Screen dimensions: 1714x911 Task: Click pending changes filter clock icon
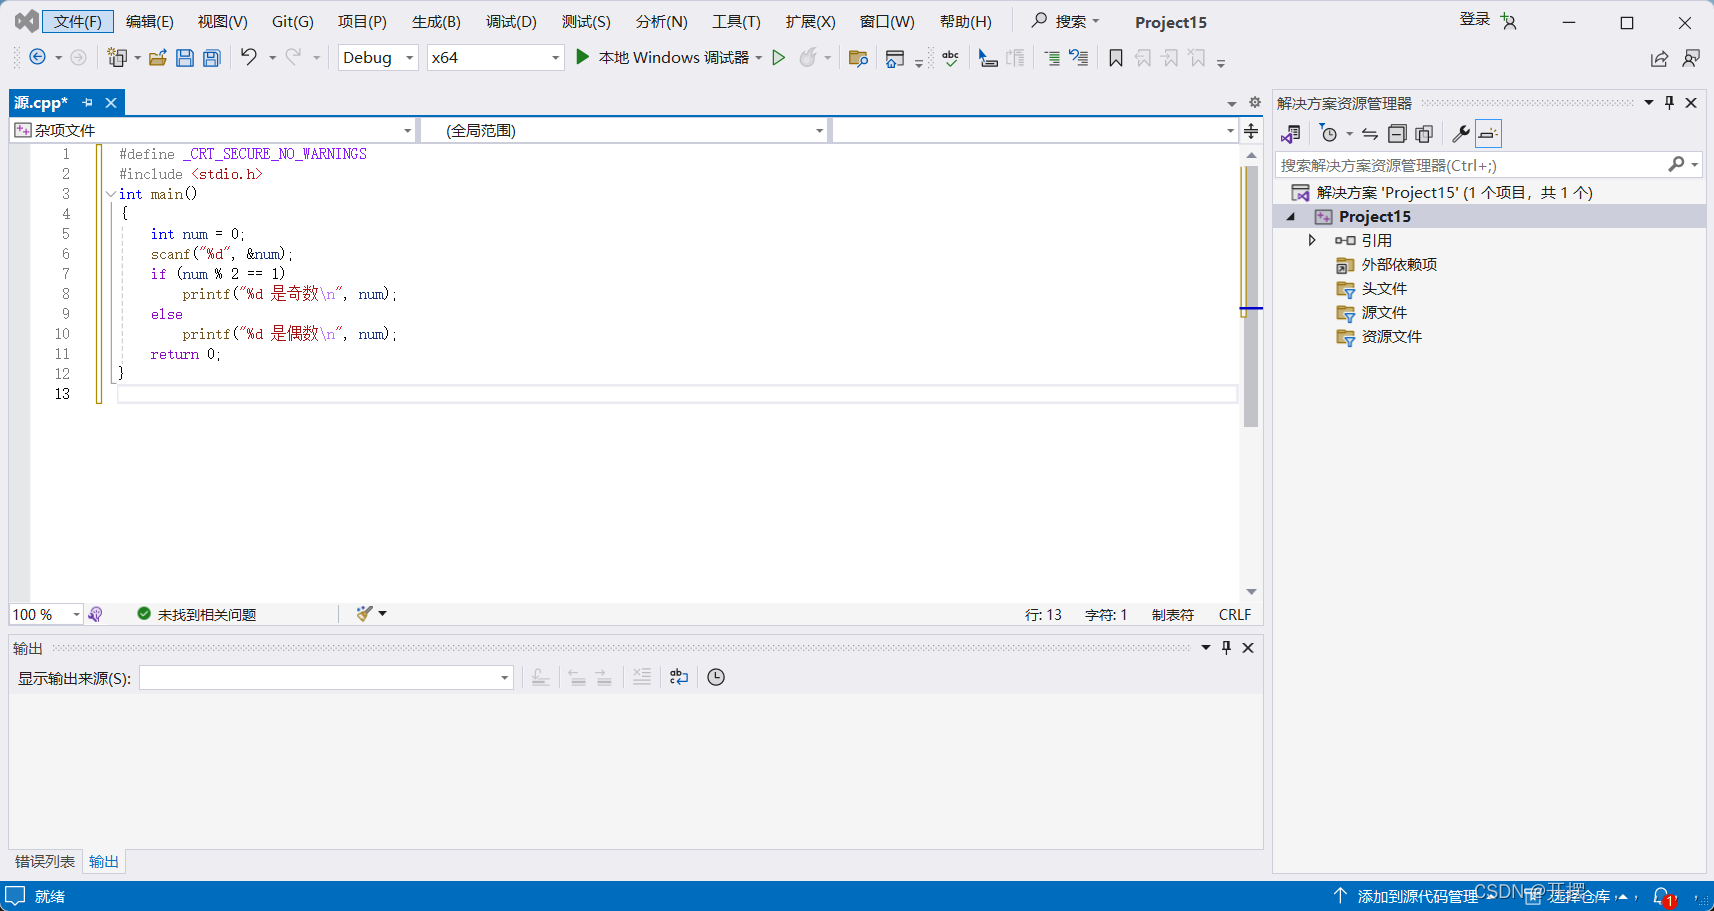(x=1328, y=133)
